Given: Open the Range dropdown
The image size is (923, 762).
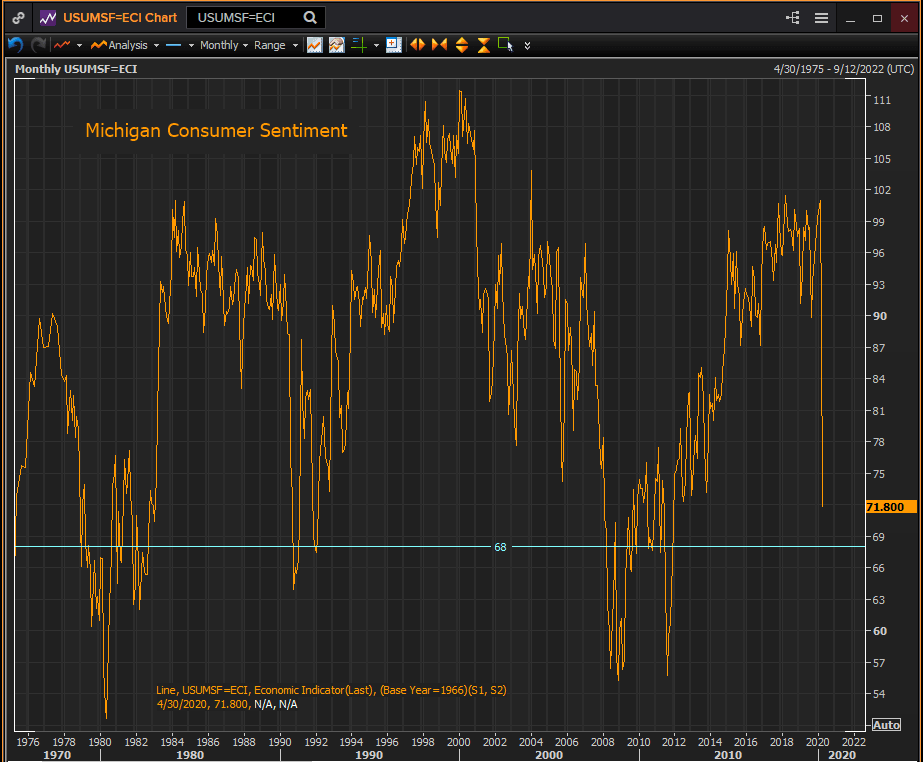Looking at the screenshot, I should point(275,45).
